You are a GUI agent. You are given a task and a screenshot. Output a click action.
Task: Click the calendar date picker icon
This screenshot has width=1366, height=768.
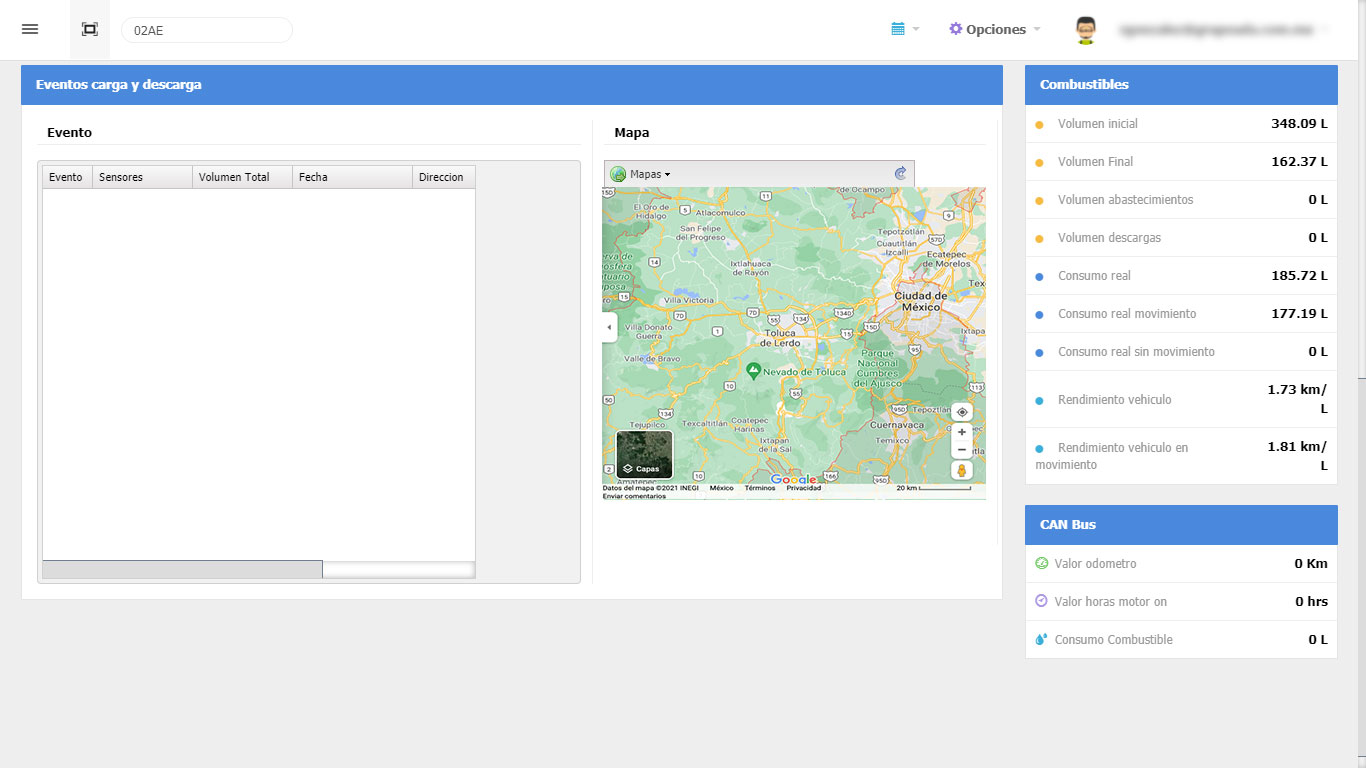tap(898, 29)
